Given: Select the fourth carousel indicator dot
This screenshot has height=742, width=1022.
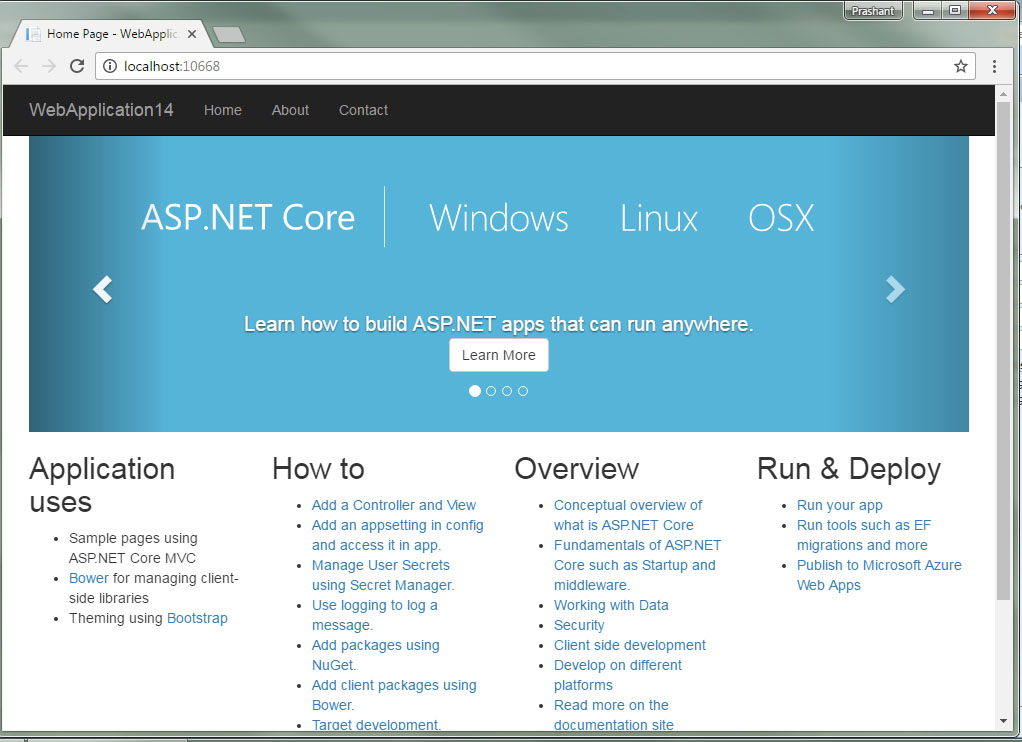Looking at the screenshot, I should (x=523, y=391).
